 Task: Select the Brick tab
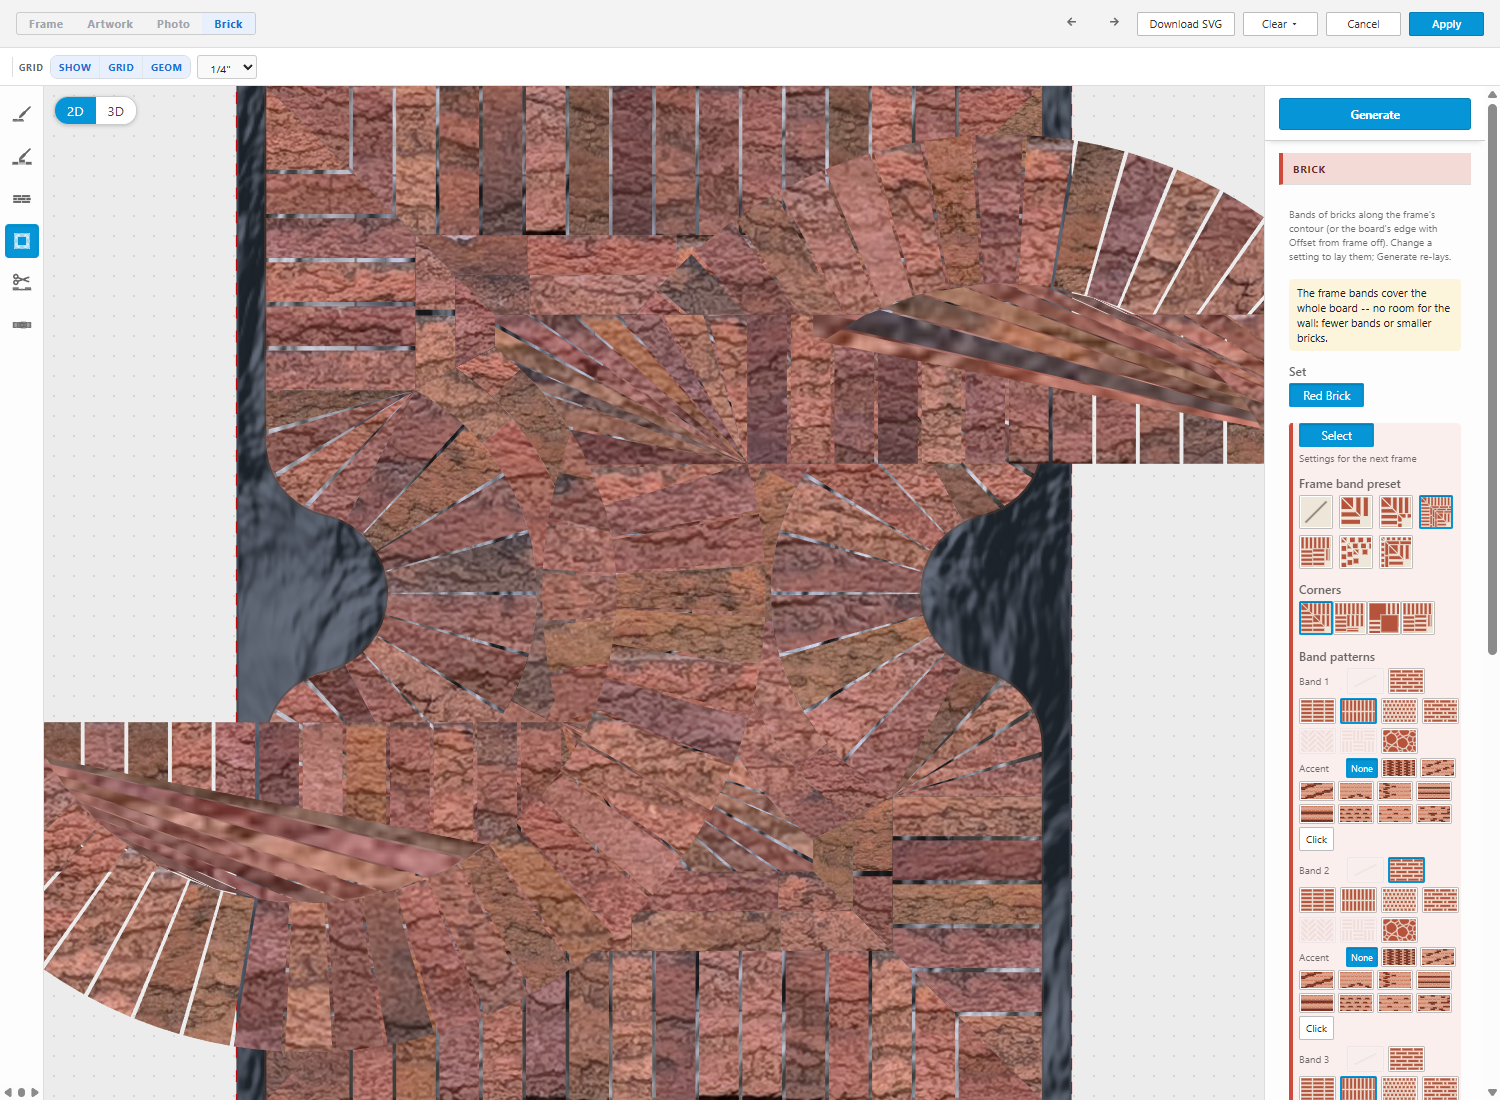pos(228,24)
